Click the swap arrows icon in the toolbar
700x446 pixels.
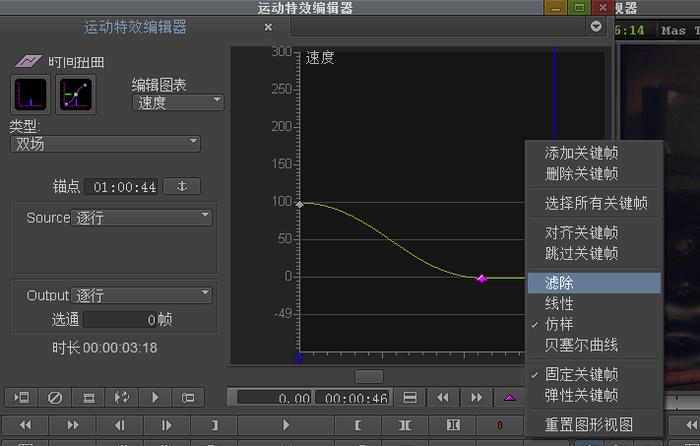coord(121,397)
